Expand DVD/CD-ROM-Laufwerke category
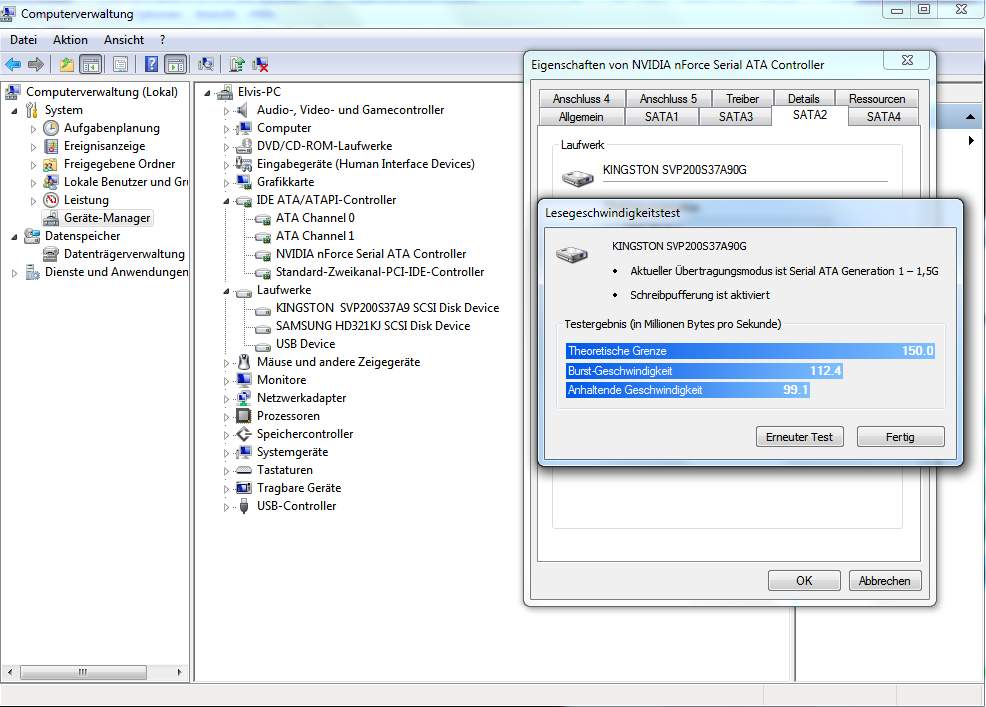The height and width of the screenshot is (707, 986). [x=226, y=147]
